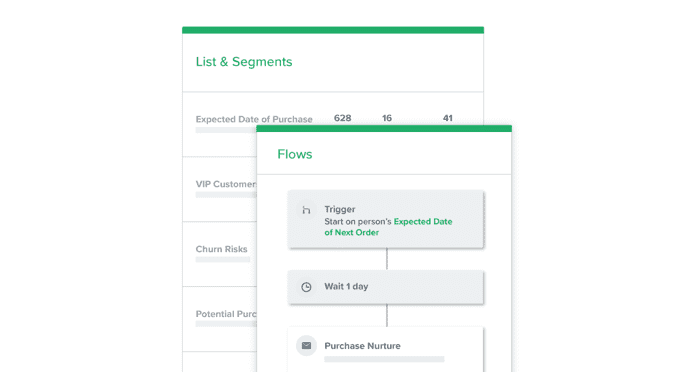Click the Flows panel heading
The height and width of the screenshot is (372, 700).
point(295,154)
